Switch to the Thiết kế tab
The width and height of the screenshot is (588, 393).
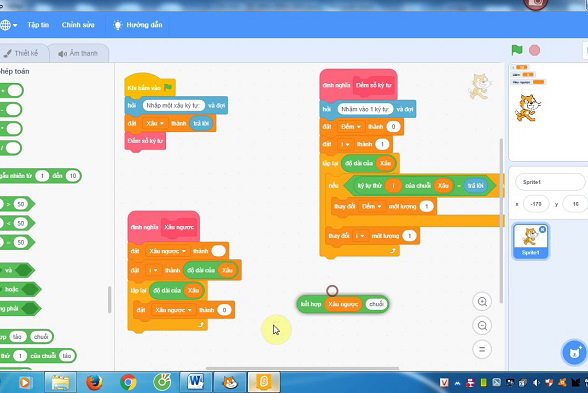(x=22, y=53)
